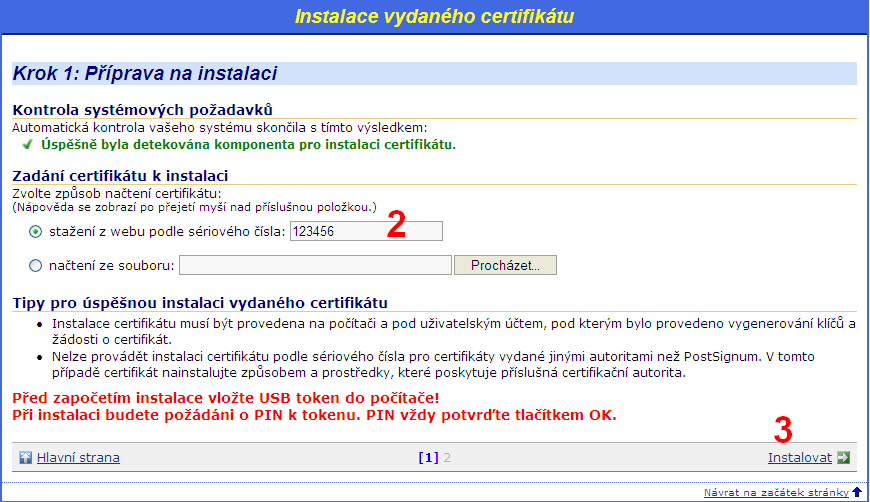Image resolution: width=870 pixels, height=502 pixels.
Task: Click heading Krok 1: Příprava na instalaci
Action: [145, 73]
